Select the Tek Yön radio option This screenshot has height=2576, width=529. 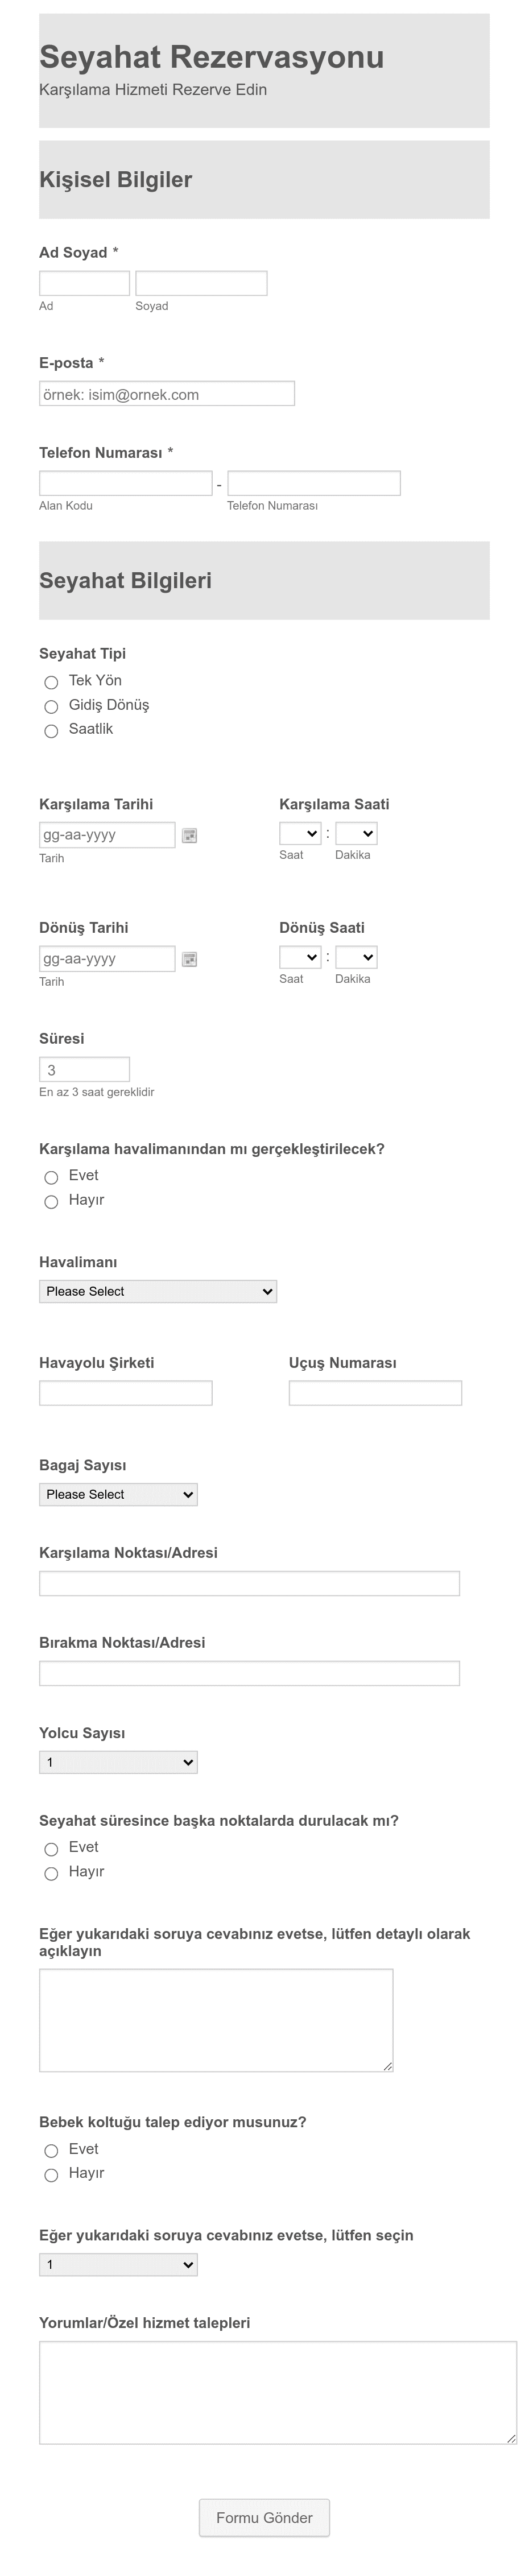[x=51, y=682]
